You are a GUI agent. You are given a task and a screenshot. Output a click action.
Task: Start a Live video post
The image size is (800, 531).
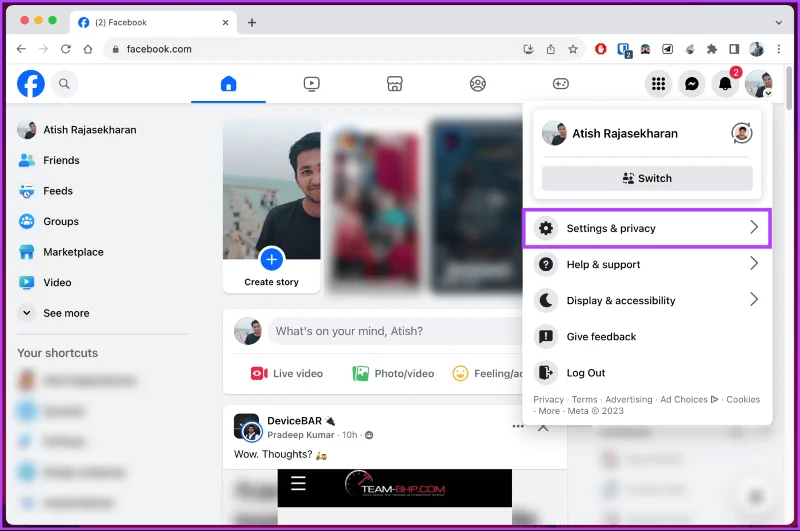pyautogui.click(x=287, y=373)
